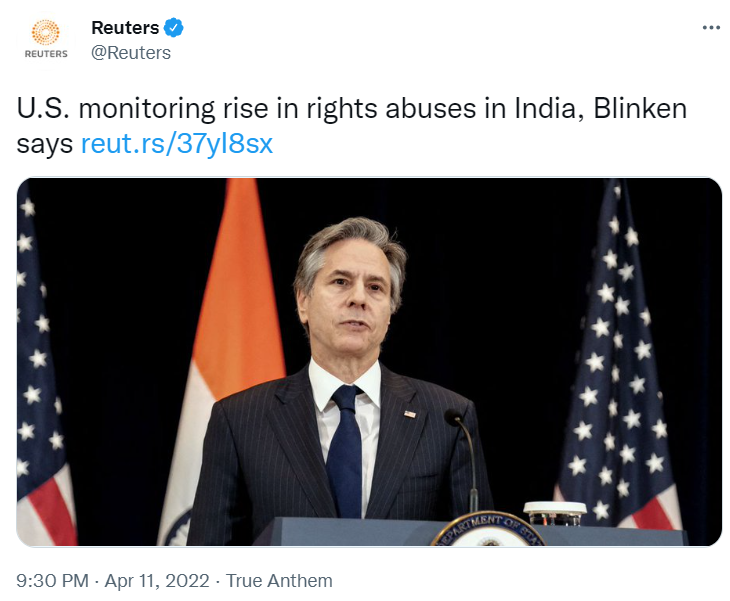730x601 pixels.
Task: Click the Reuters circular dotted logo avatar
Action: click(x=46, y=30)
